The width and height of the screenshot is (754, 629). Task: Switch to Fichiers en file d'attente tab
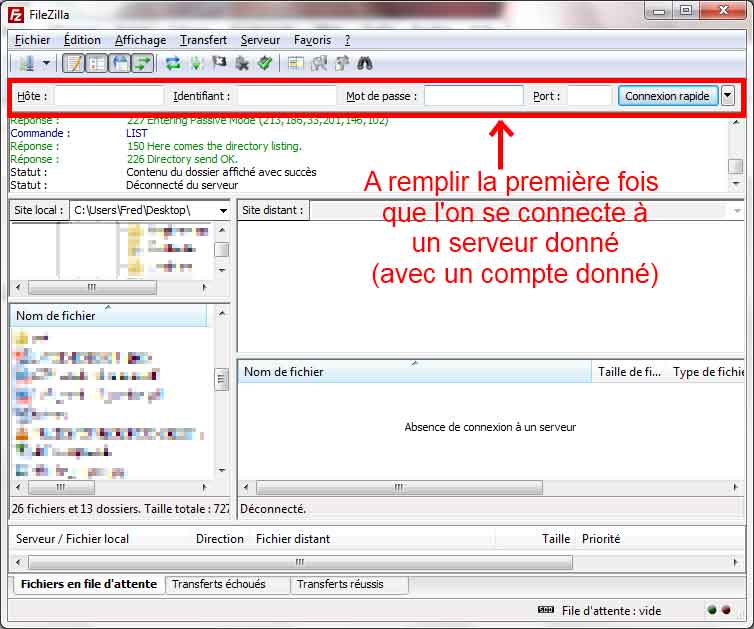click(x=88, y=584)
